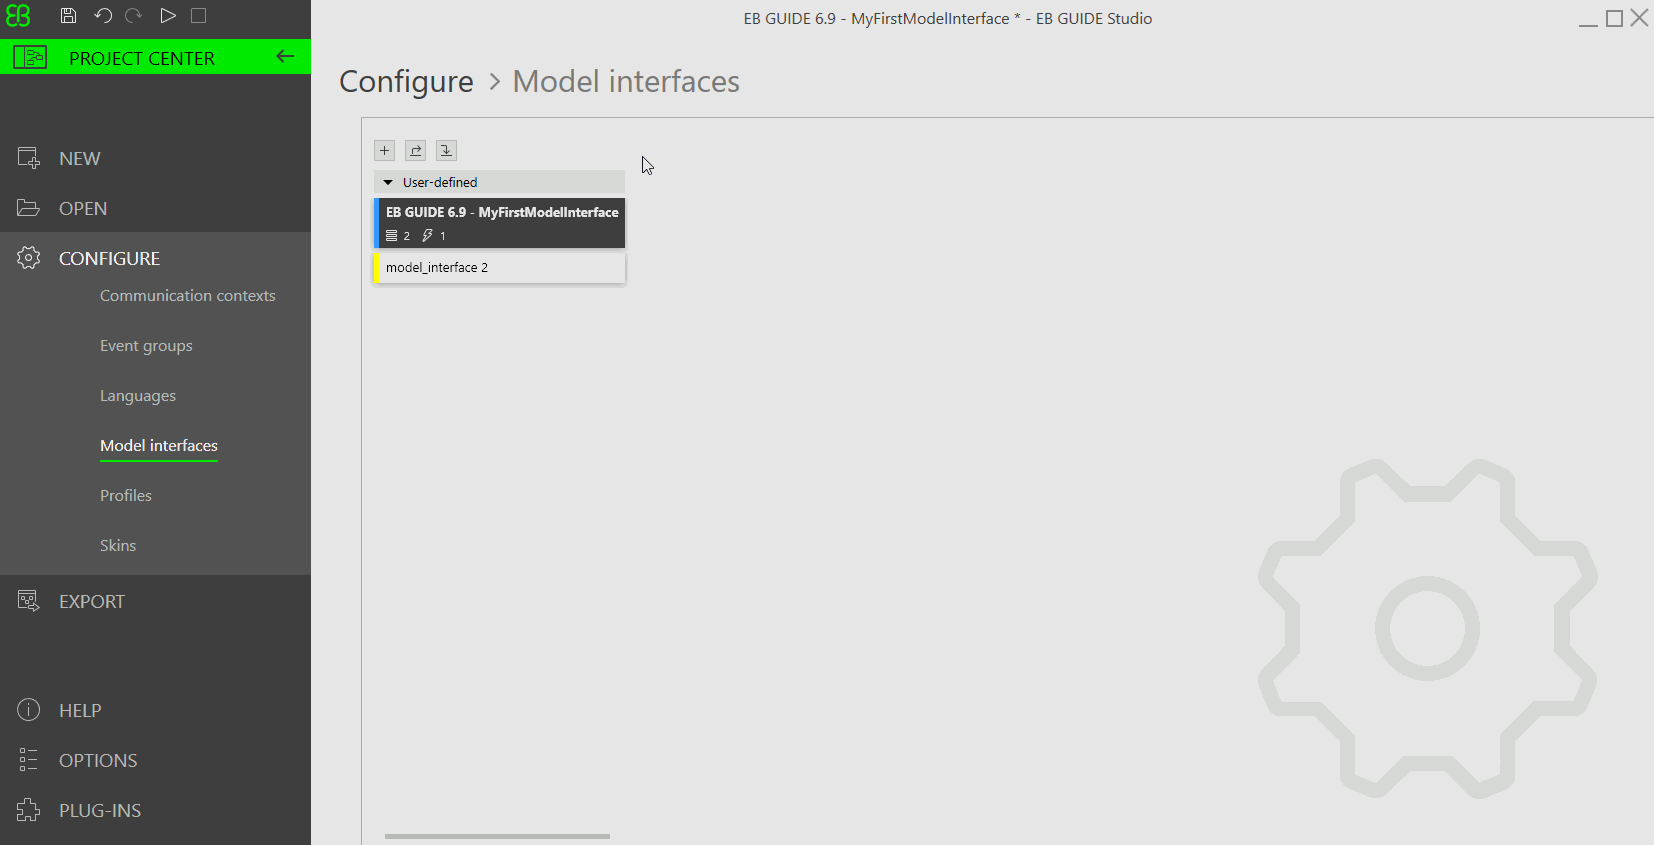
Task: Select model_interface 2 entry
Action: [x=499, y=268]
